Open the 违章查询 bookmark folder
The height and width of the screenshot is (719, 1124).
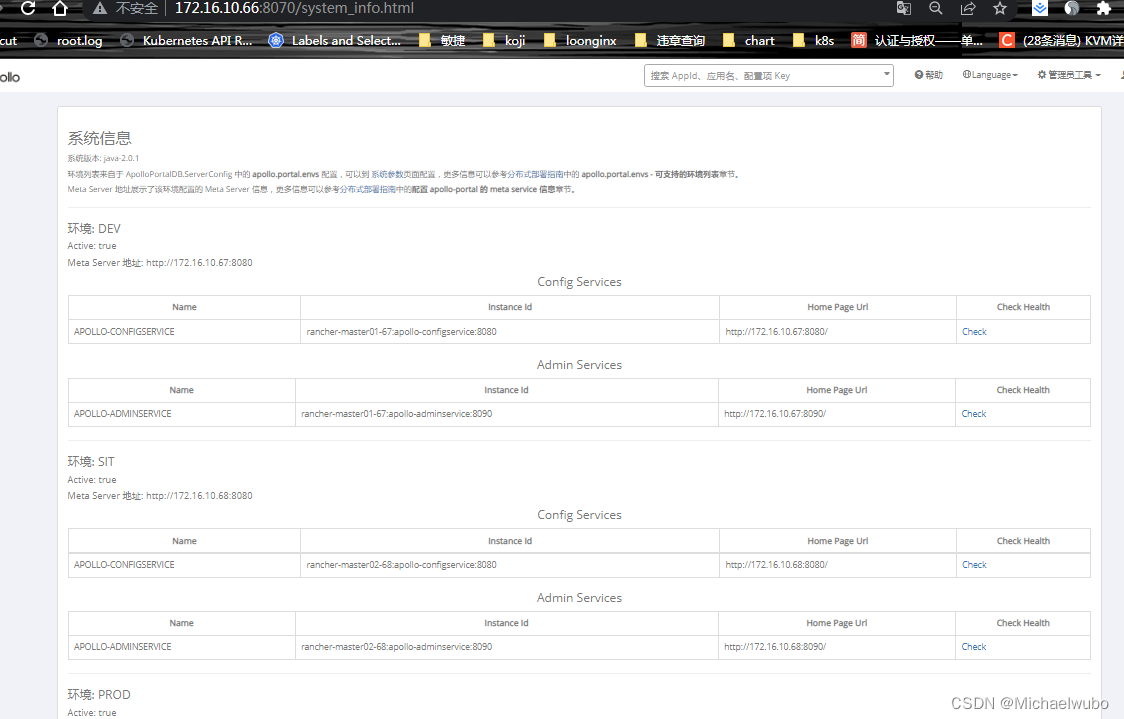click(670, 41)
